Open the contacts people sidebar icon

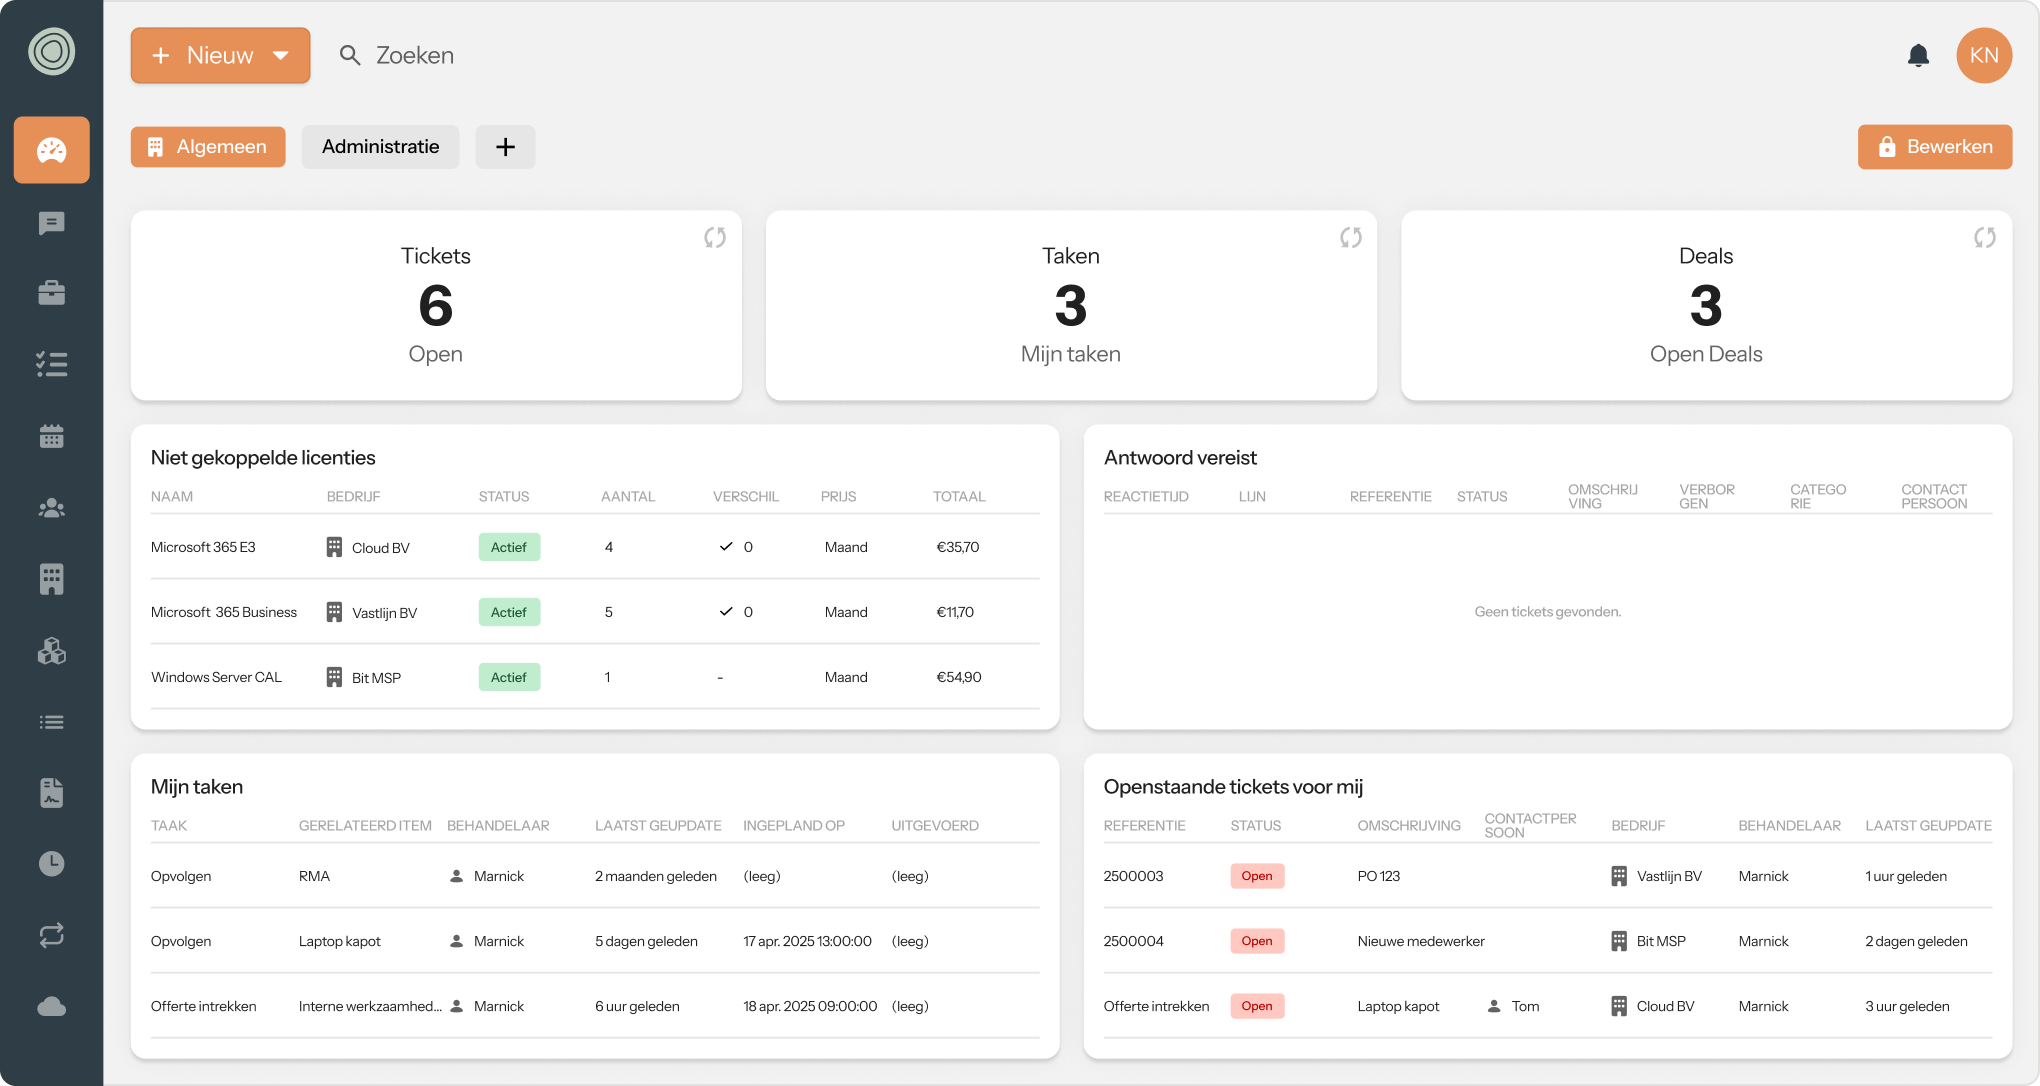51,508
